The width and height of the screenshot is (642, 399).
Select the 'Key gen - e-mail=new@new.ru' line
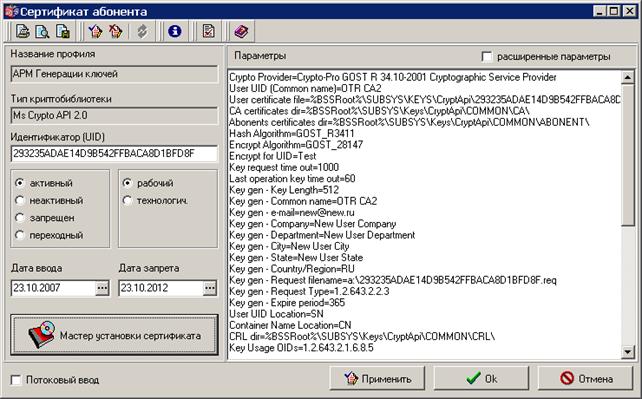click(292, 212)
